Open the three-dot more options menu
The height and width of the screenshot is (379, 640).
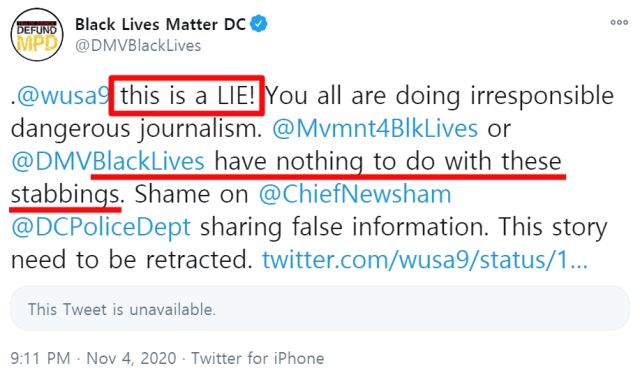(x=619, y=22)
